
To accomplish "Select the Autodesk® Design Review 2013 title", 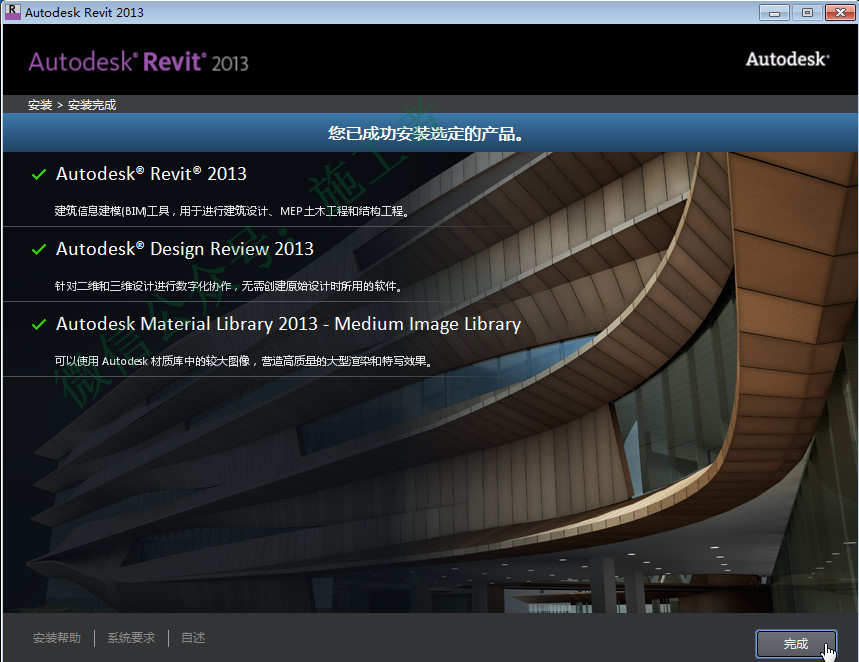I will (x=185, y=249).
